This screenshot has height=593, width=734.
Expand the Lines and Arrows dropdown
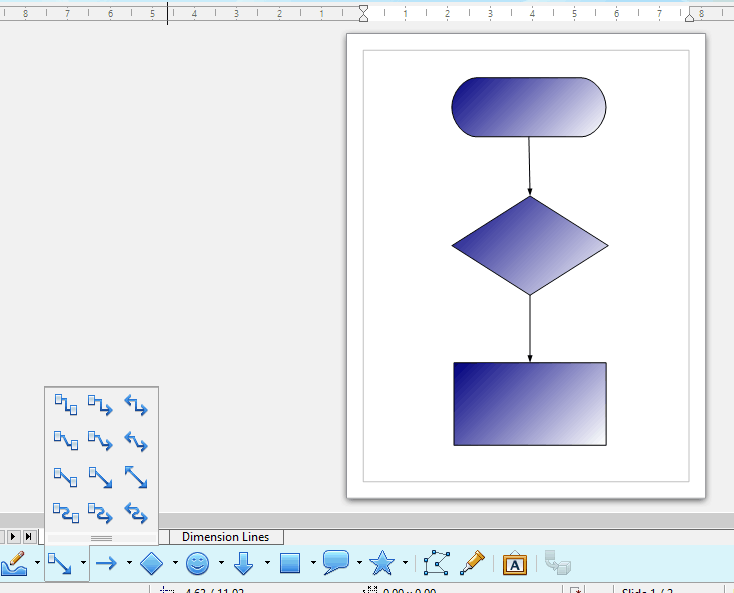pyautogui.click(x=129, y=563)
